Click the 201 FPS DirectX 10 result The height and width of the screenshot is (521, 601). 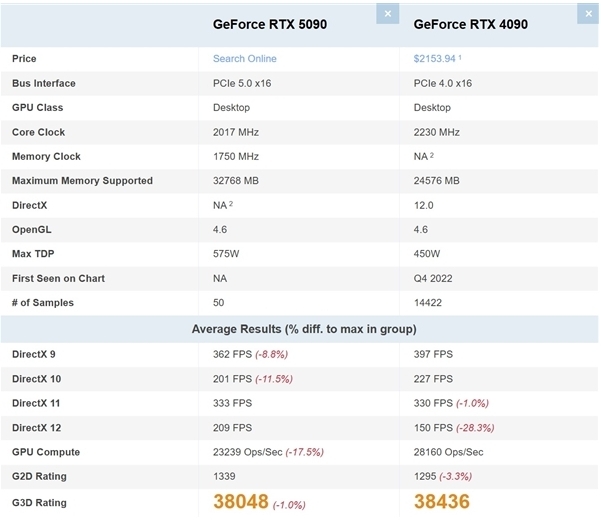[232, 379]
